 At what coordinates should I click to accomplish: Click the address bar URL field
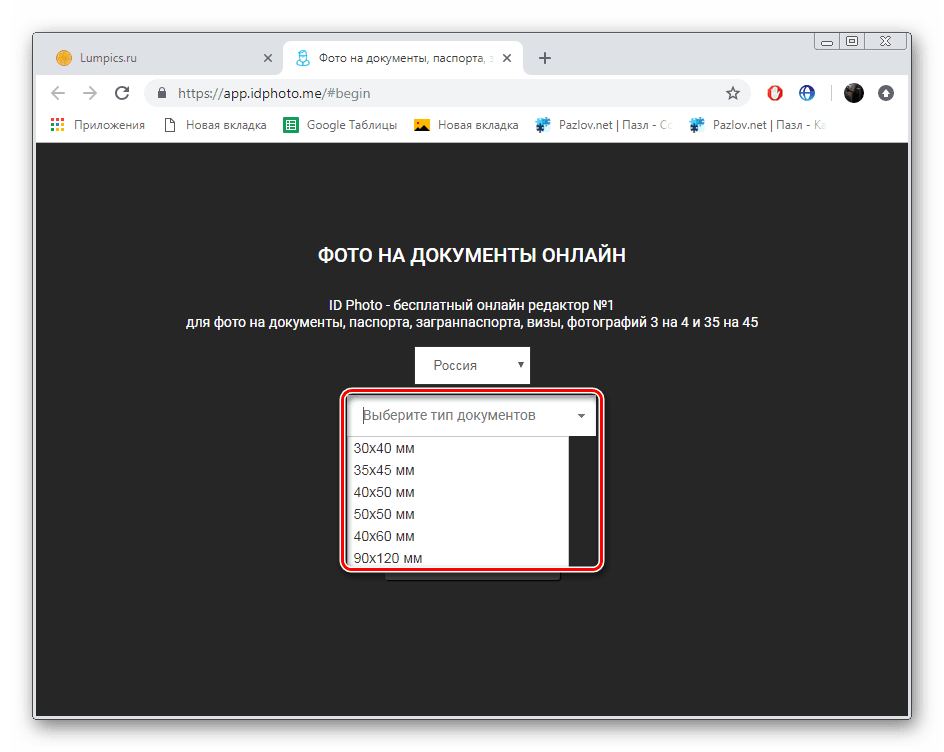click(x=446, y=93)
